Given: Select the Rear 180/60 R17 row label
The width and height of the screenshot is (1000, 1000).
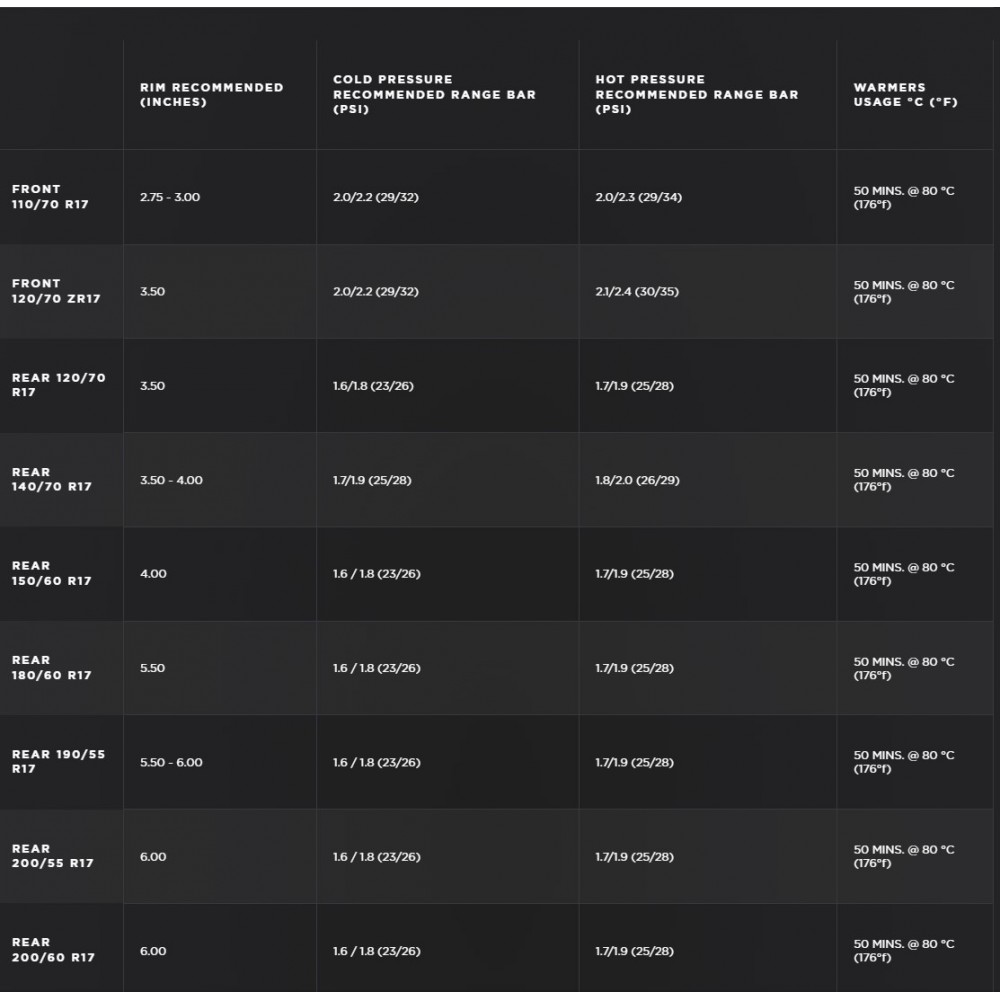Looking at the screenshot, I should click(x=52, y=667).
